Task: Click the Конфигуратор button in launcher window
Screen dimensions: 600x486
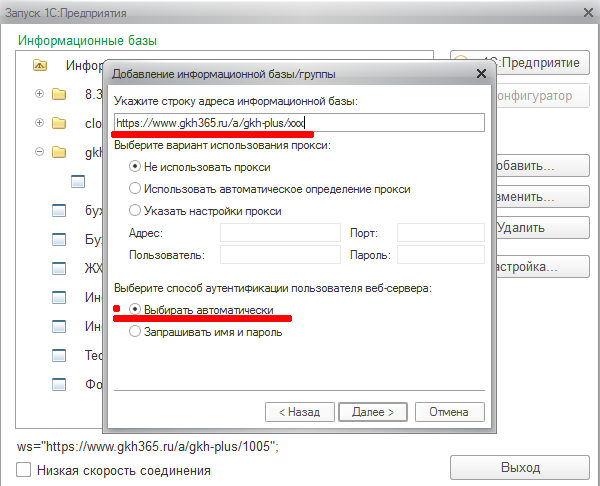Action: click(543, 96)
